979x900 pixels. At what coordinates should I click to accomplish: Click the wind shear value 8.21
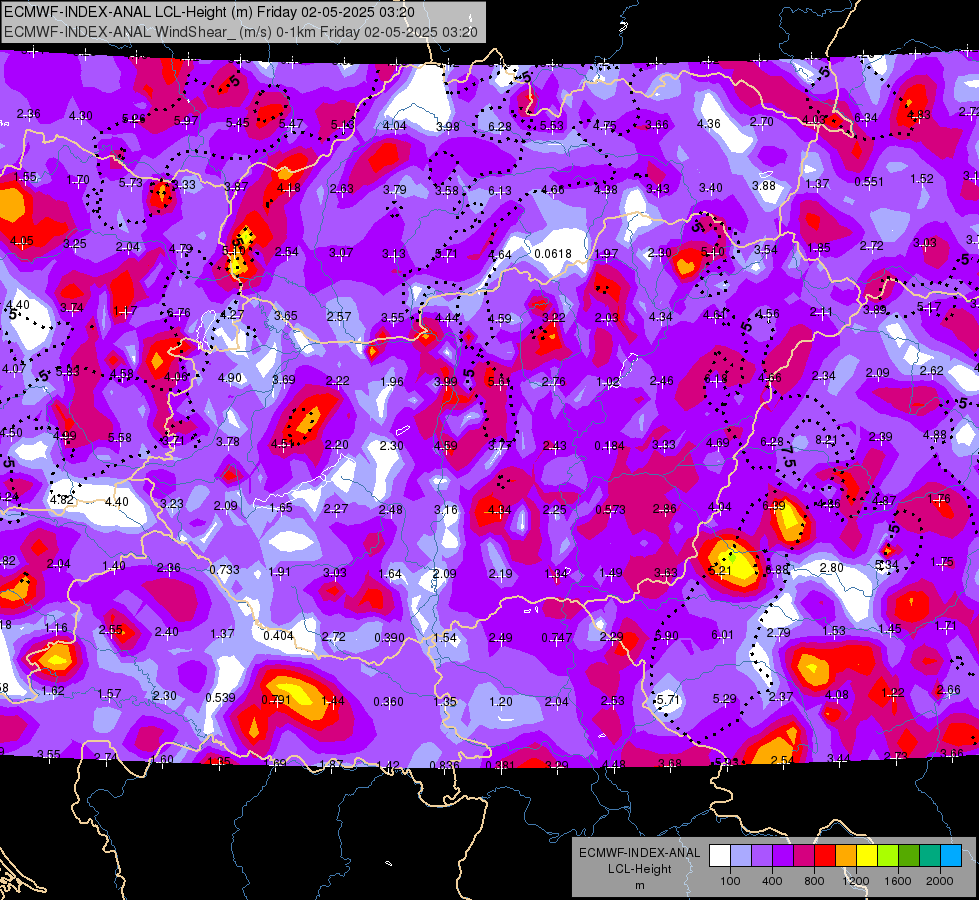[x=826, y=440]
